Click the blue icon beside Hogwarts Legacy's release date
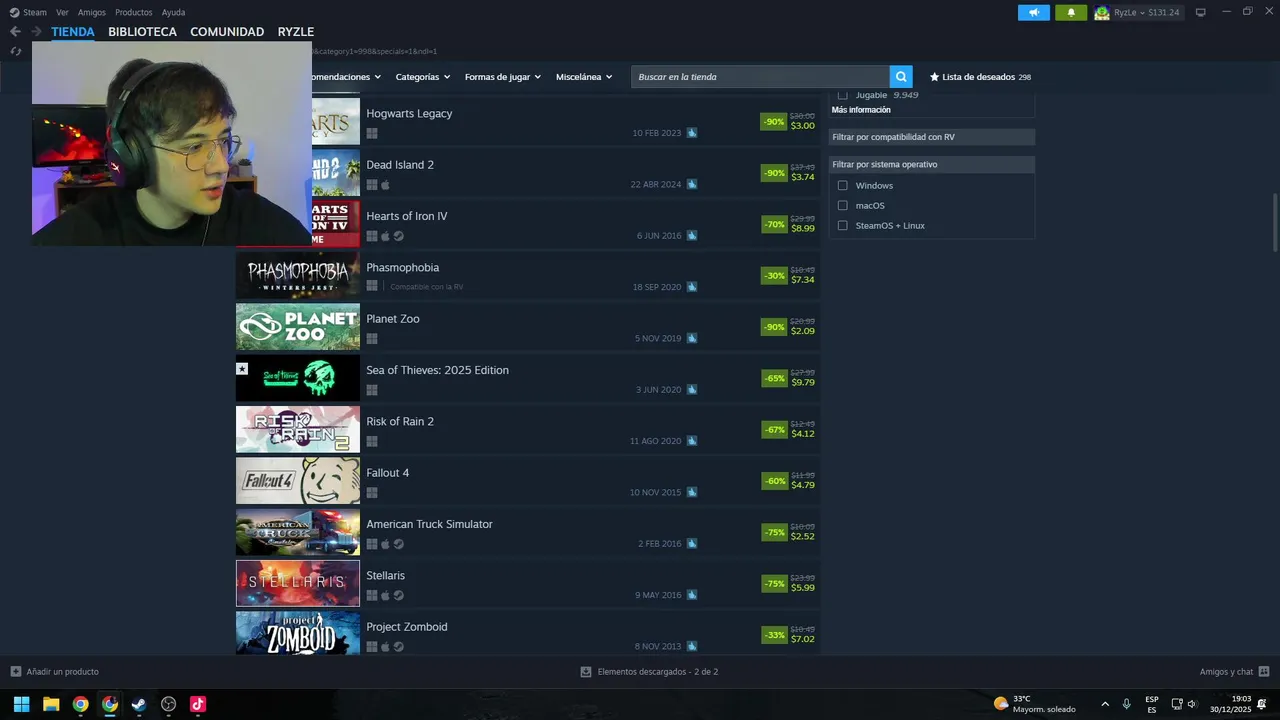This screenshot has height=720, width=1280. coord(691,133)
